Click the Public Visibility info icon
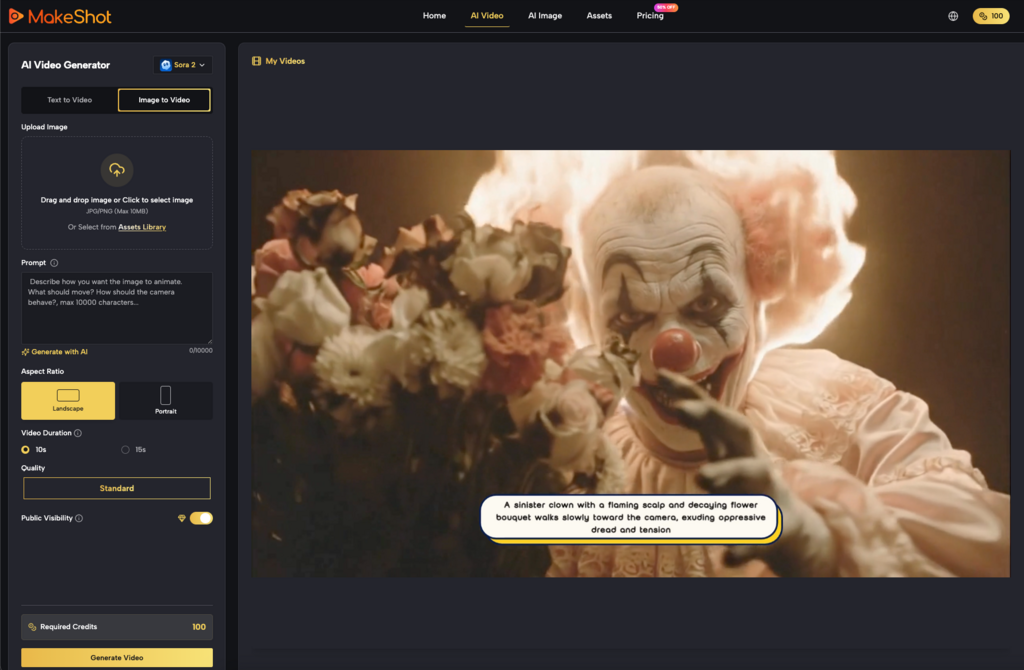The image size is (1024, 670). (79, 518)
